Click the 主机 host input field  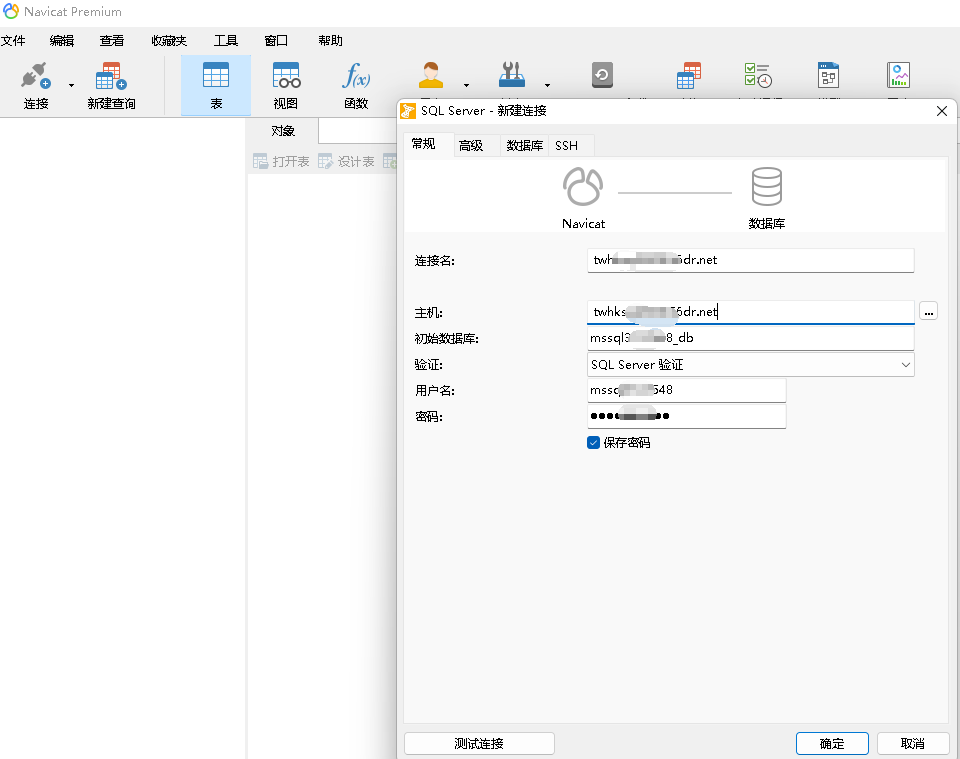[751, 312]
